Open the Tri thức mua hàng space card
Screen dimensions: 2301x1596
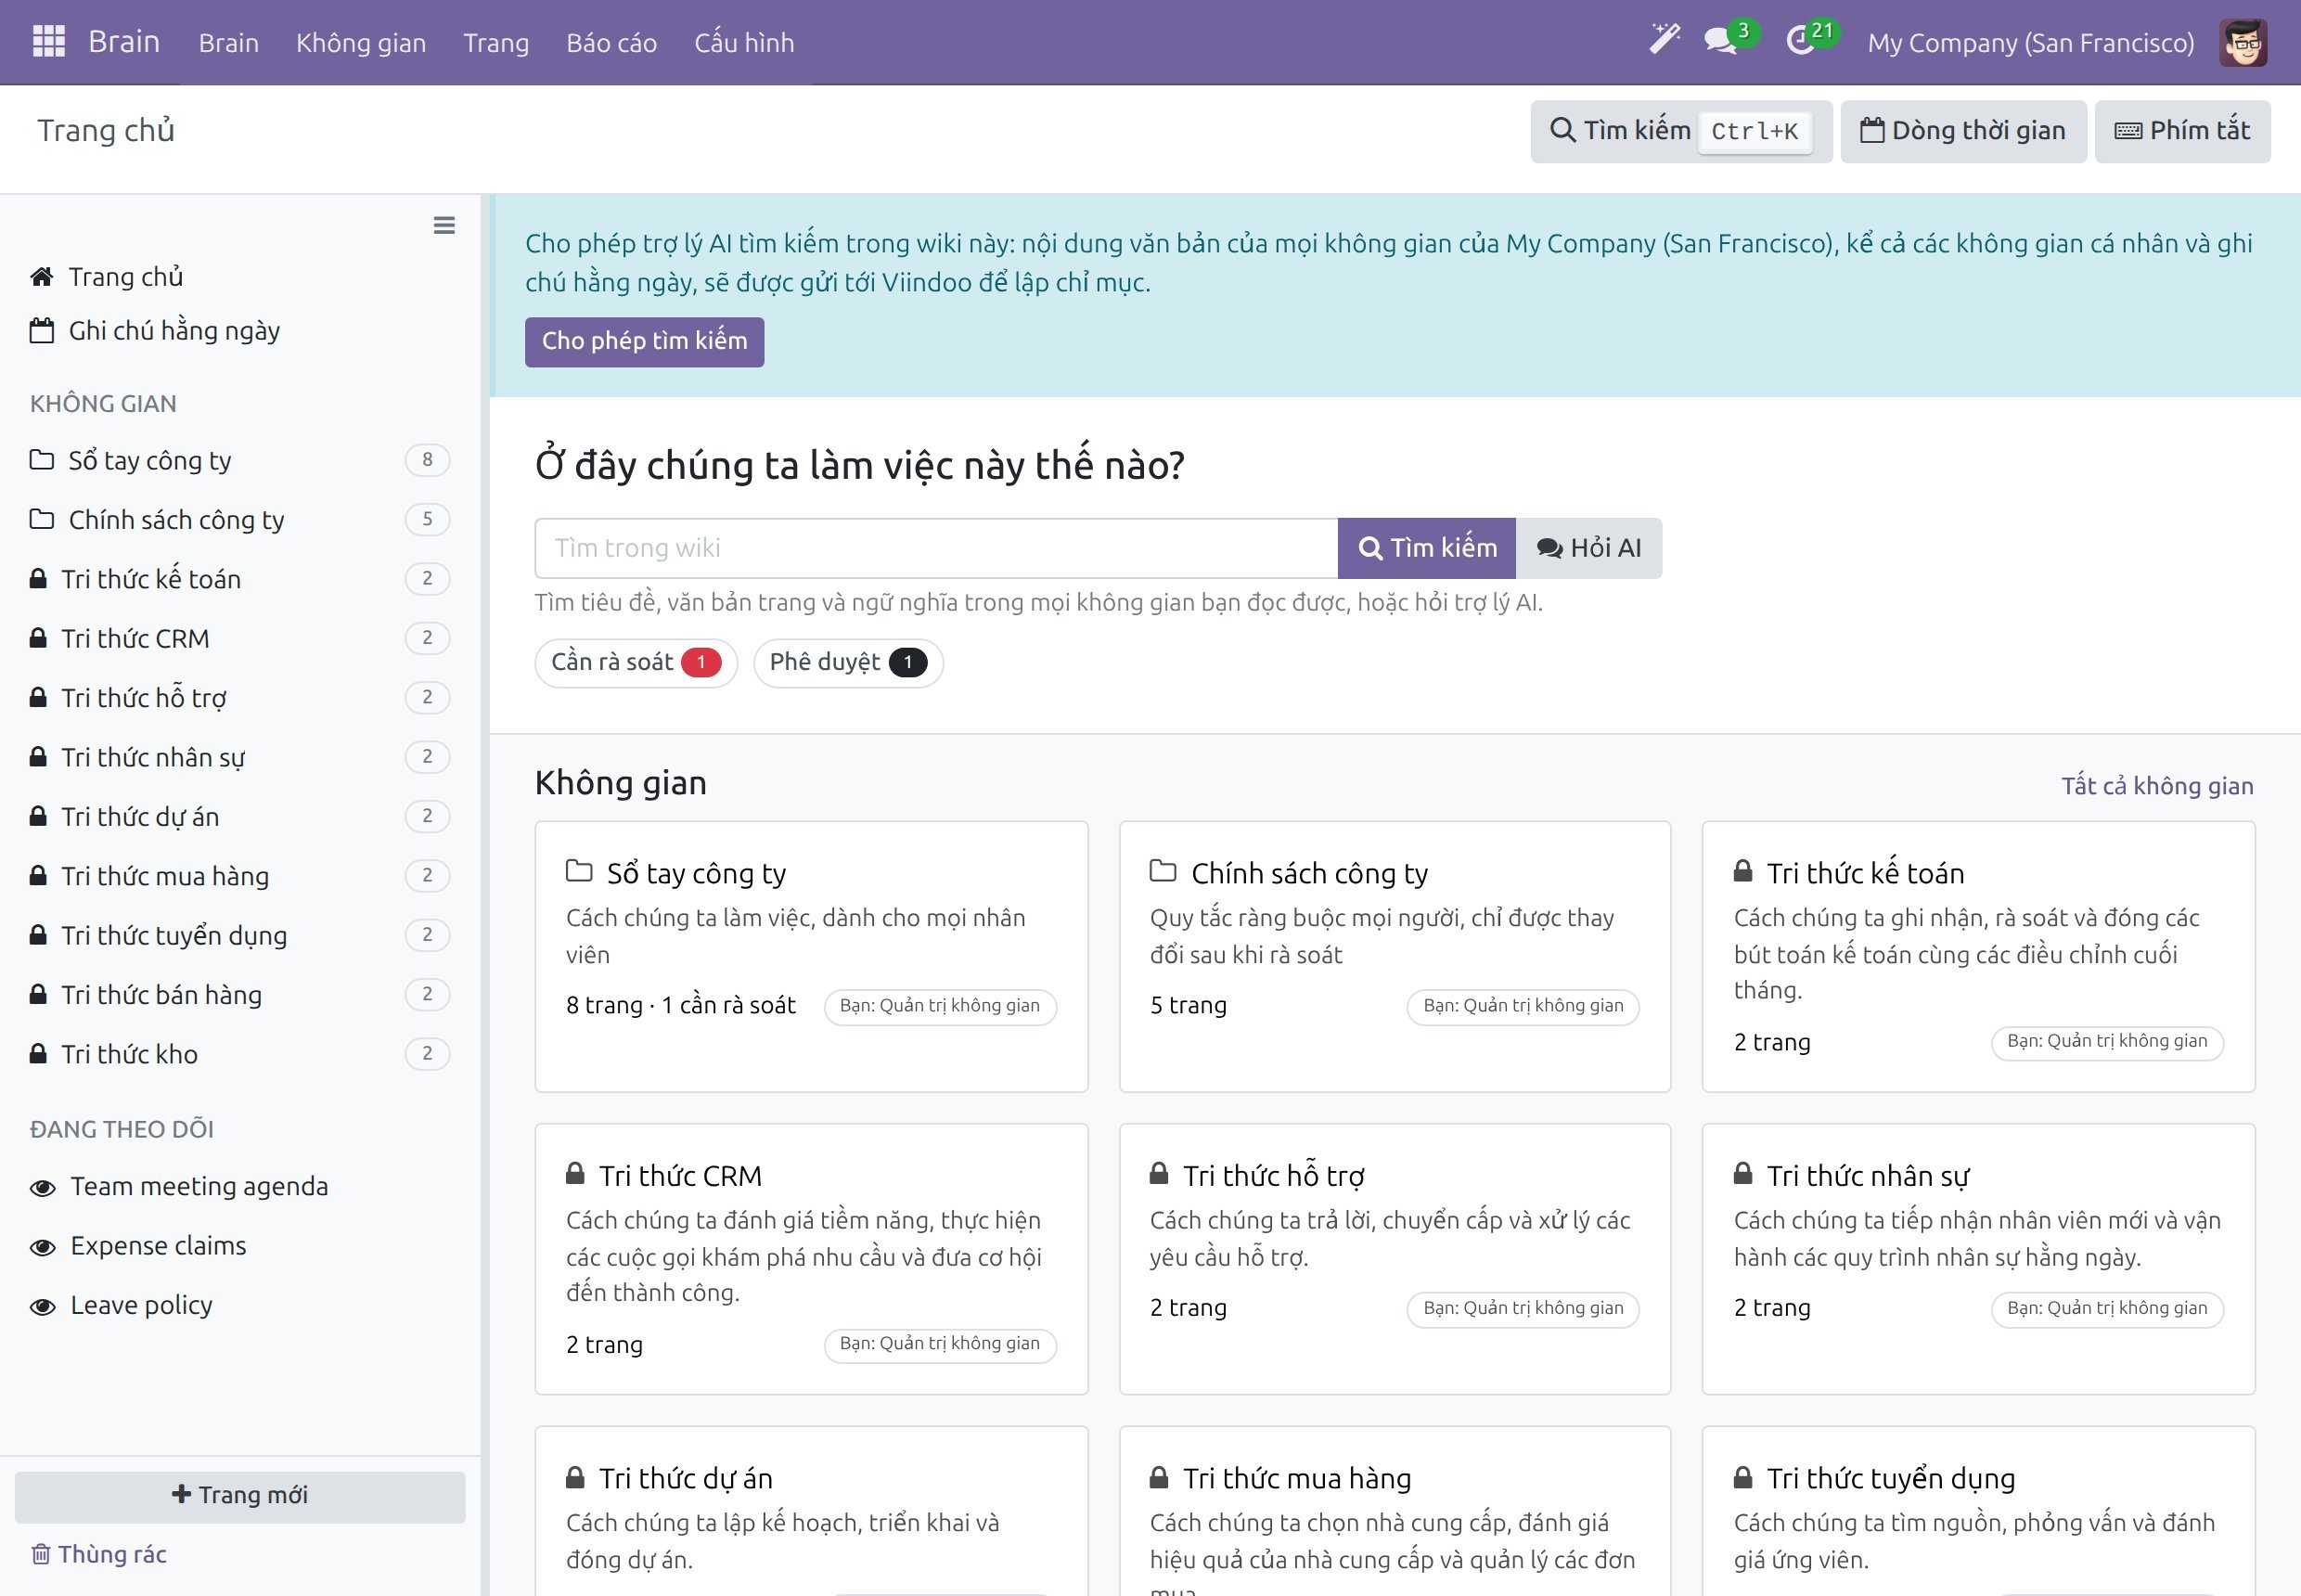[1394, 1511]
